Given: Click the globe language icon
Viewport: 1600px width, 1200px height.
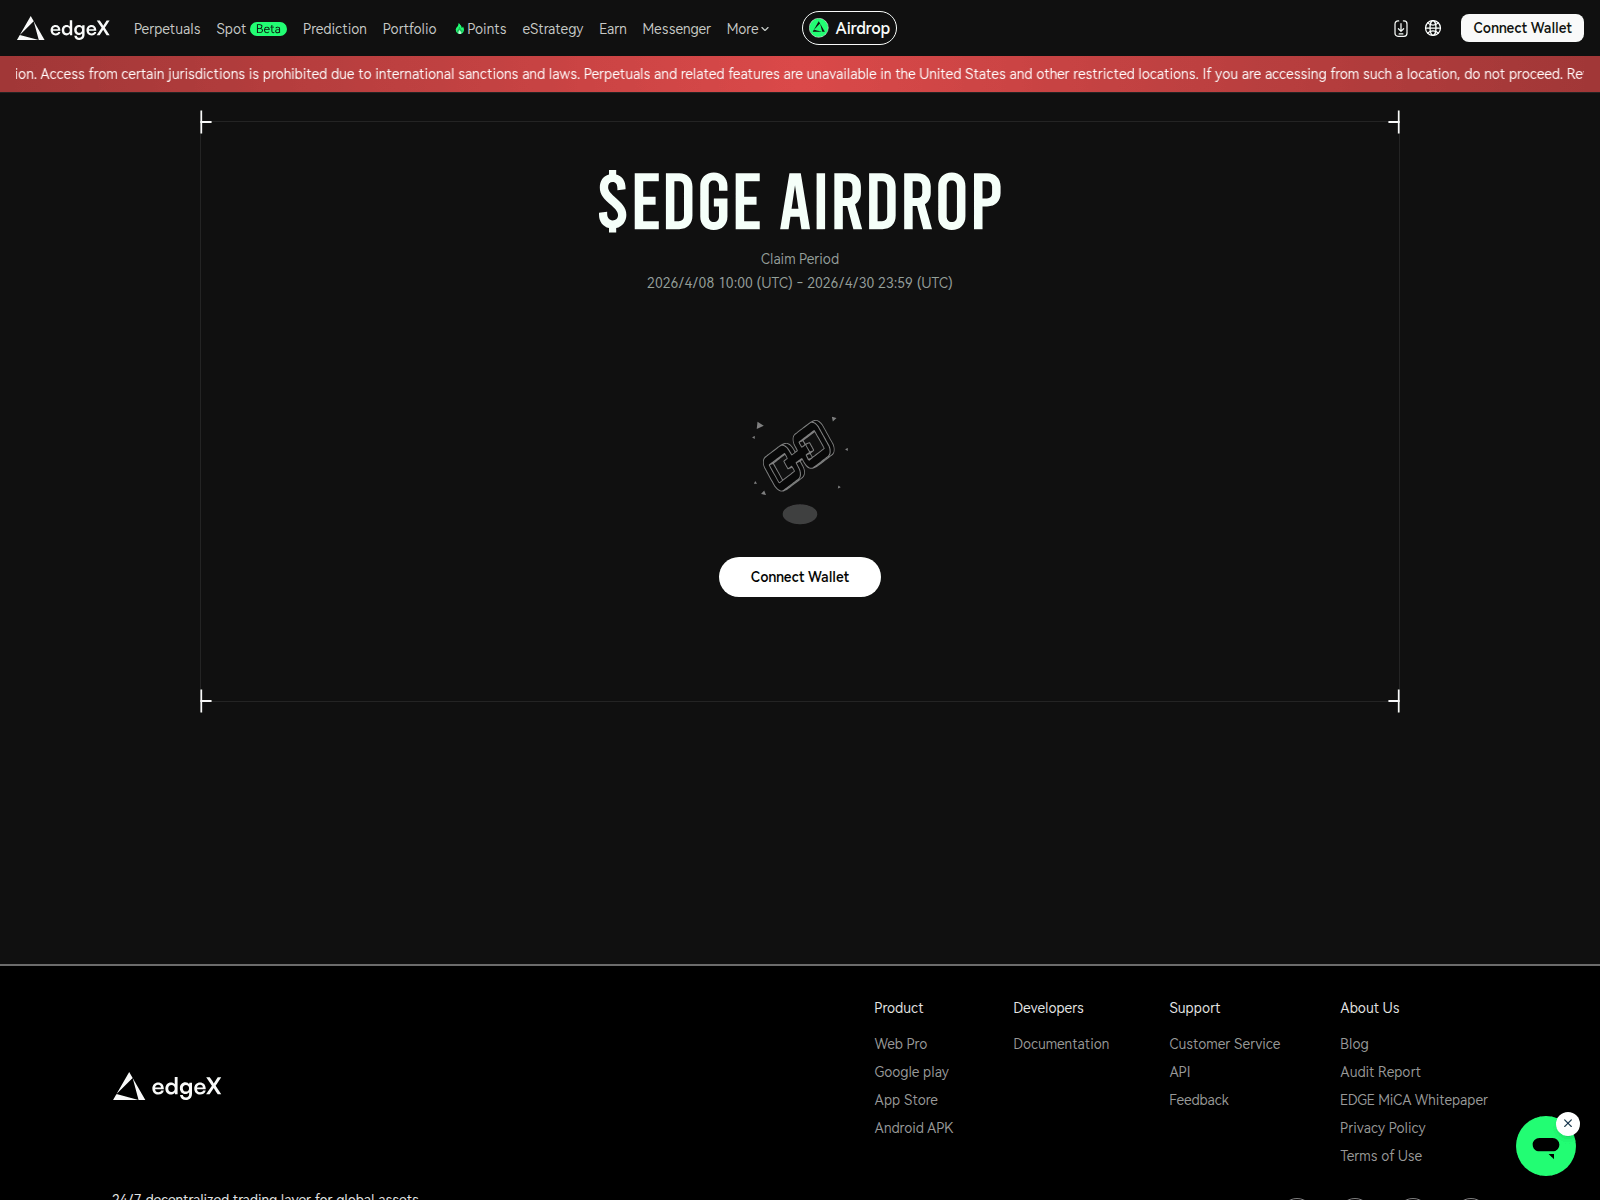Looking at the screenshot, I should click(x=1433, y=28).
